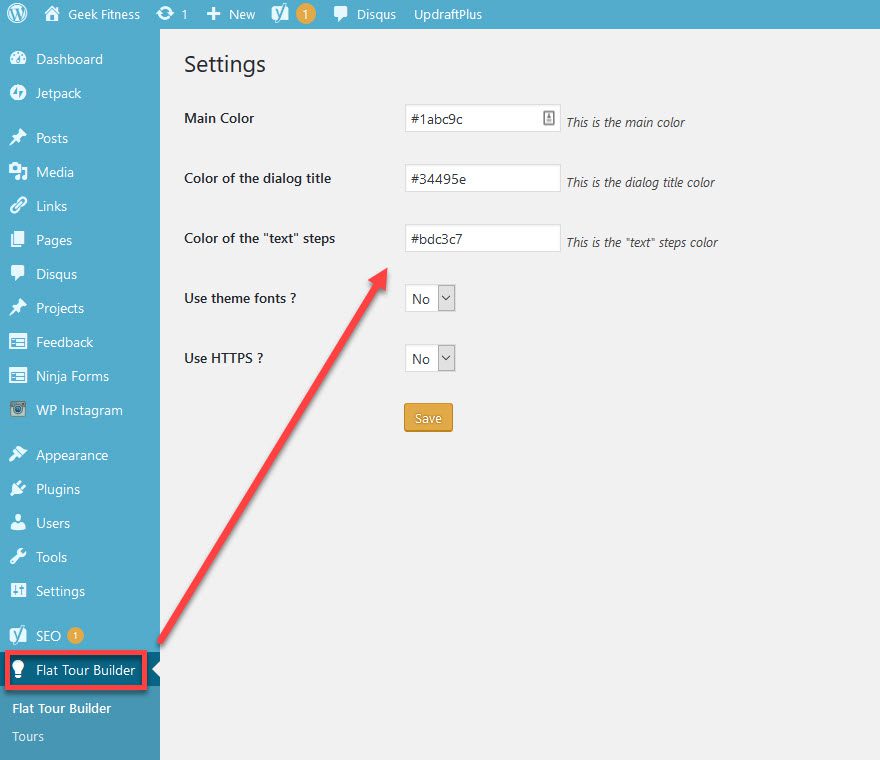Click the dialog title color field
880x760 pixels.
tap(480, 178)
